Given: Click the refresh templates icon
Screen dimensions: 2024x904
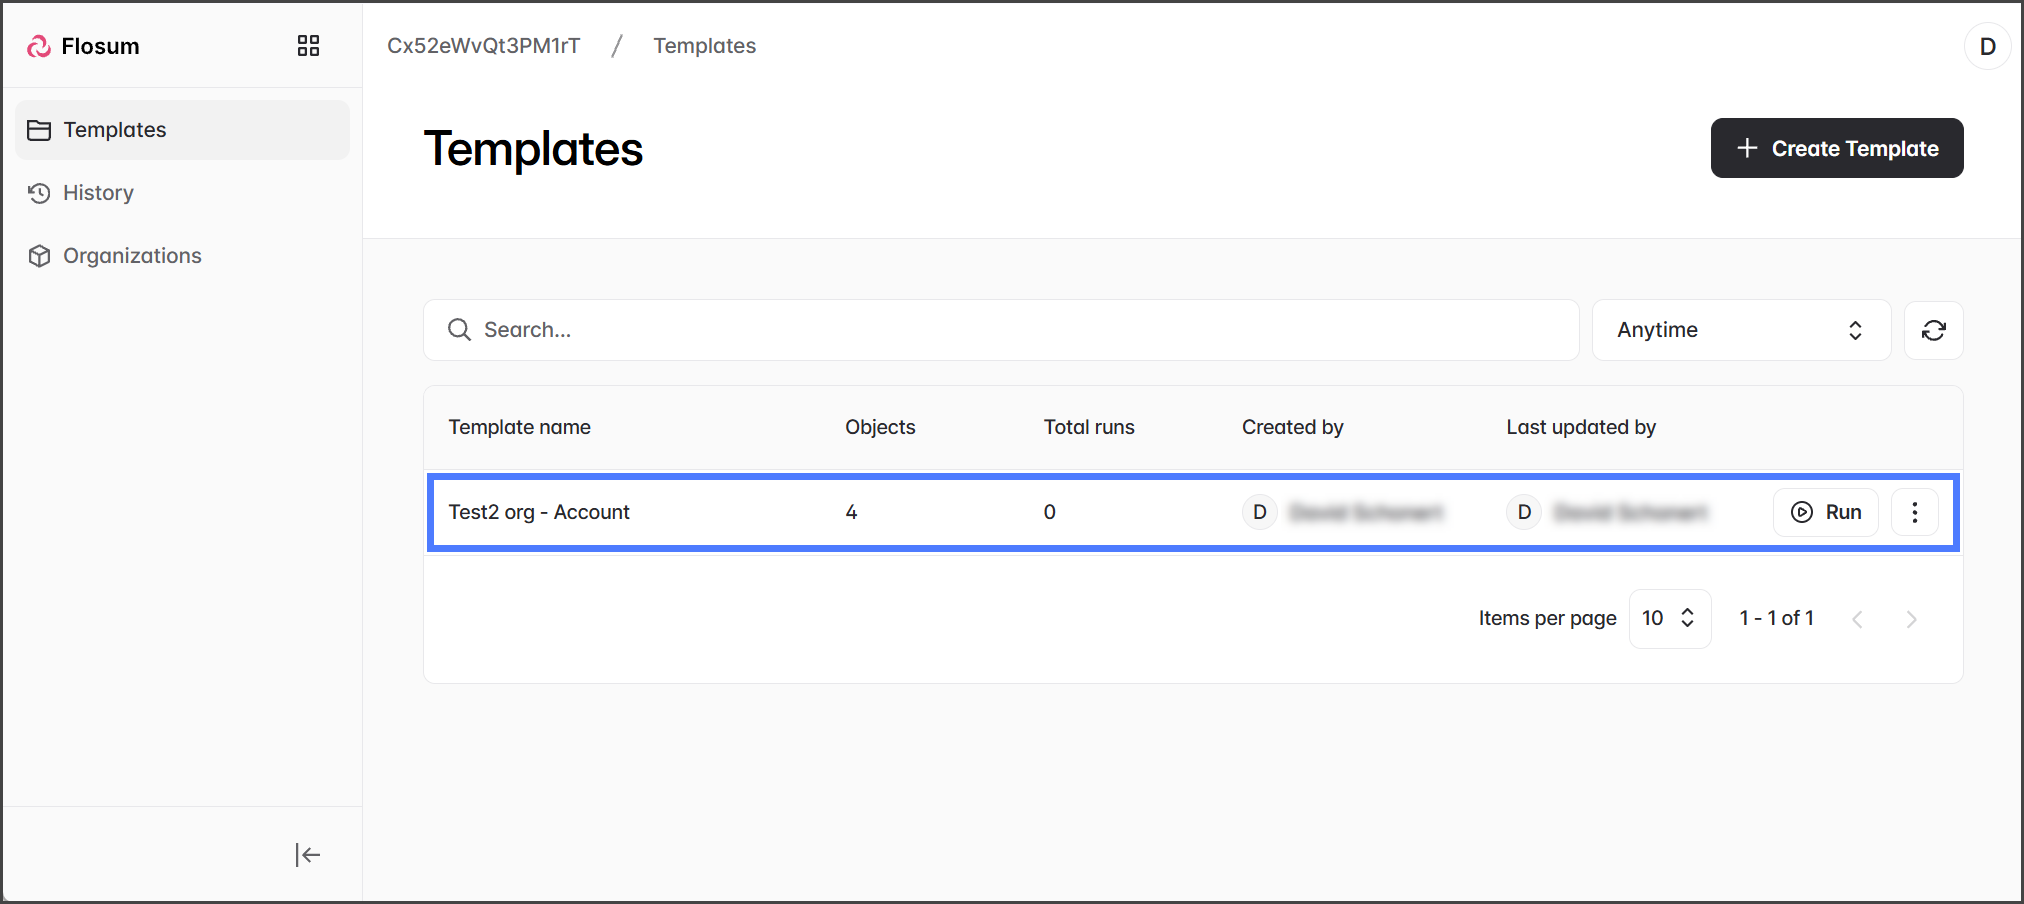Looking at the screenshot, I should pos(1933,330).
